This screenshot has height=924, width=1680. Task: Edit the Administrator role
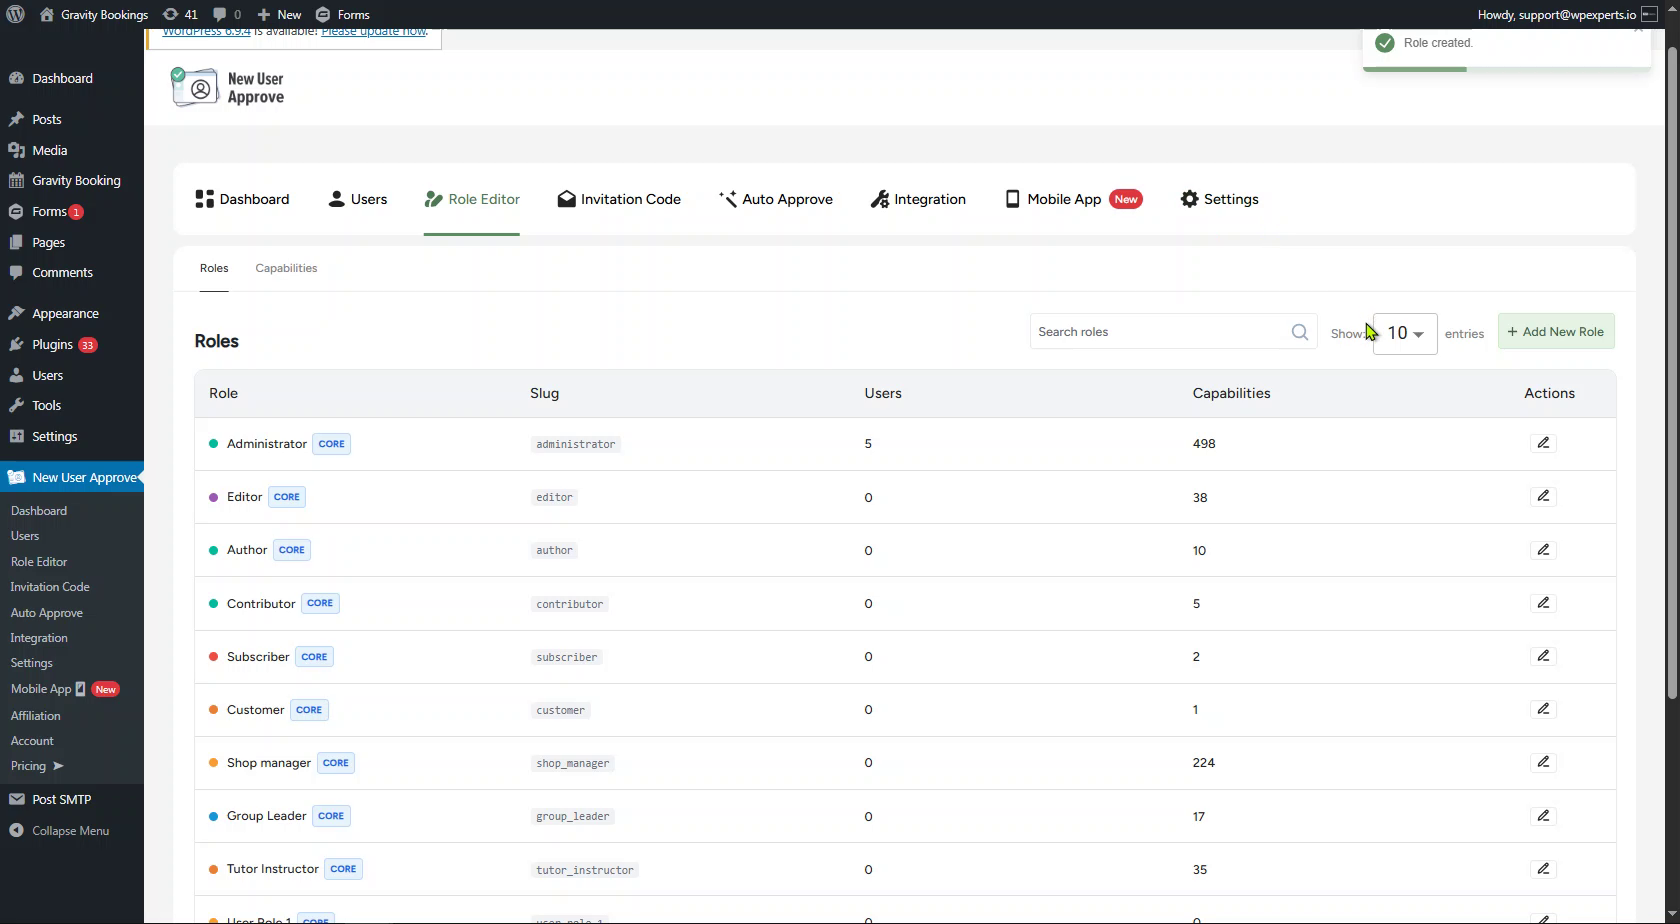1543,443
